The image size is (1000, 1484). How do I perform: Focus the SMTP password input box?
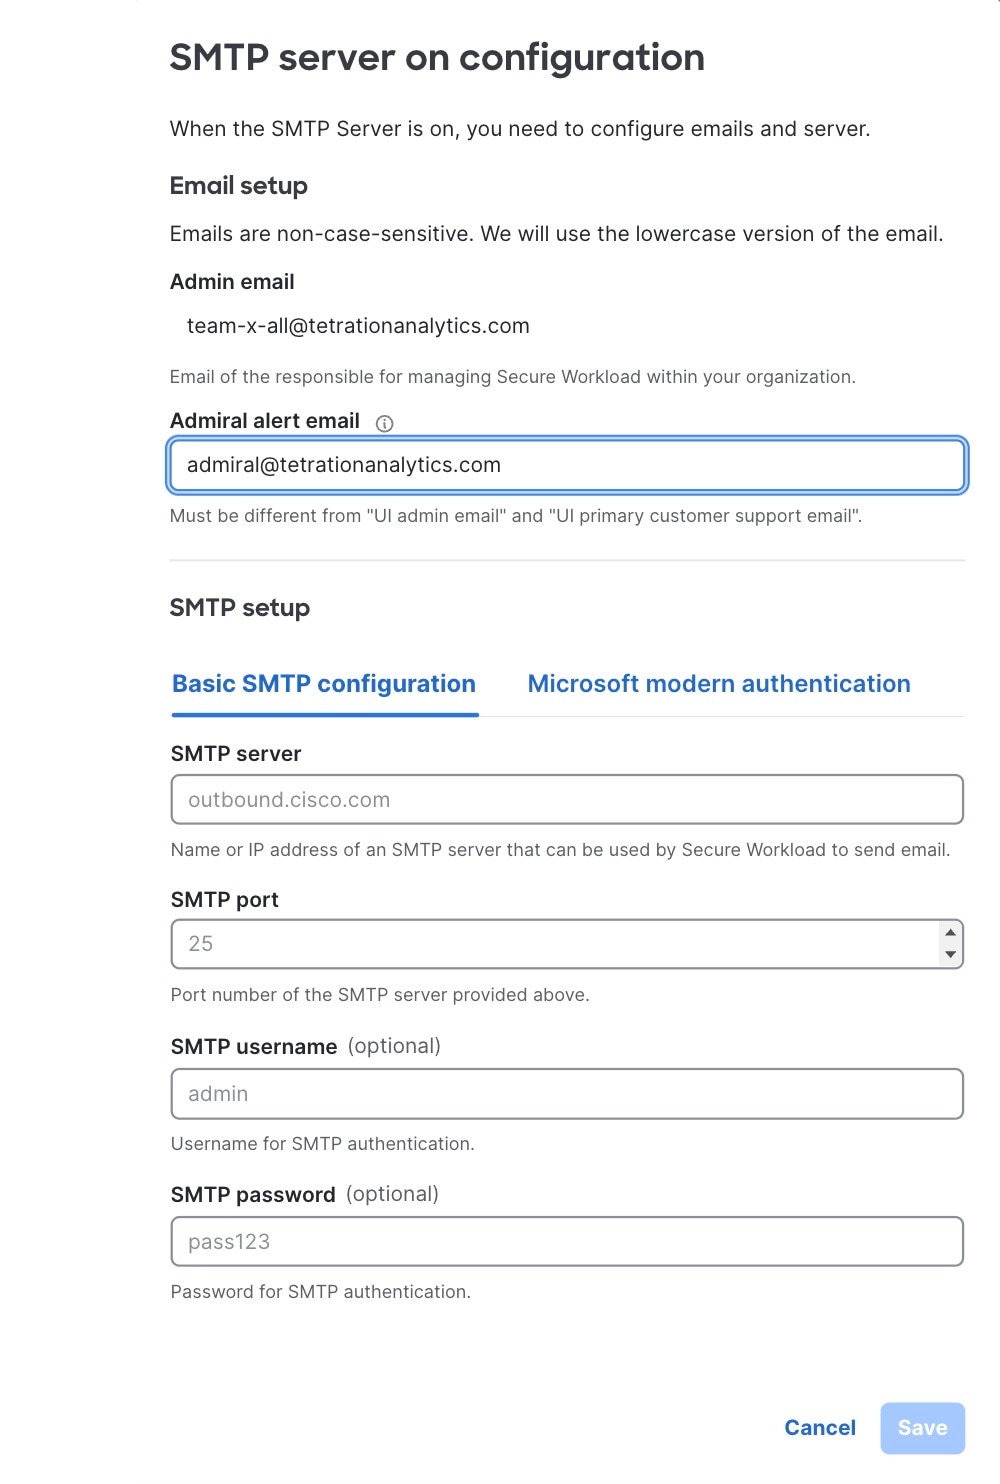[x=567, y=1242]
